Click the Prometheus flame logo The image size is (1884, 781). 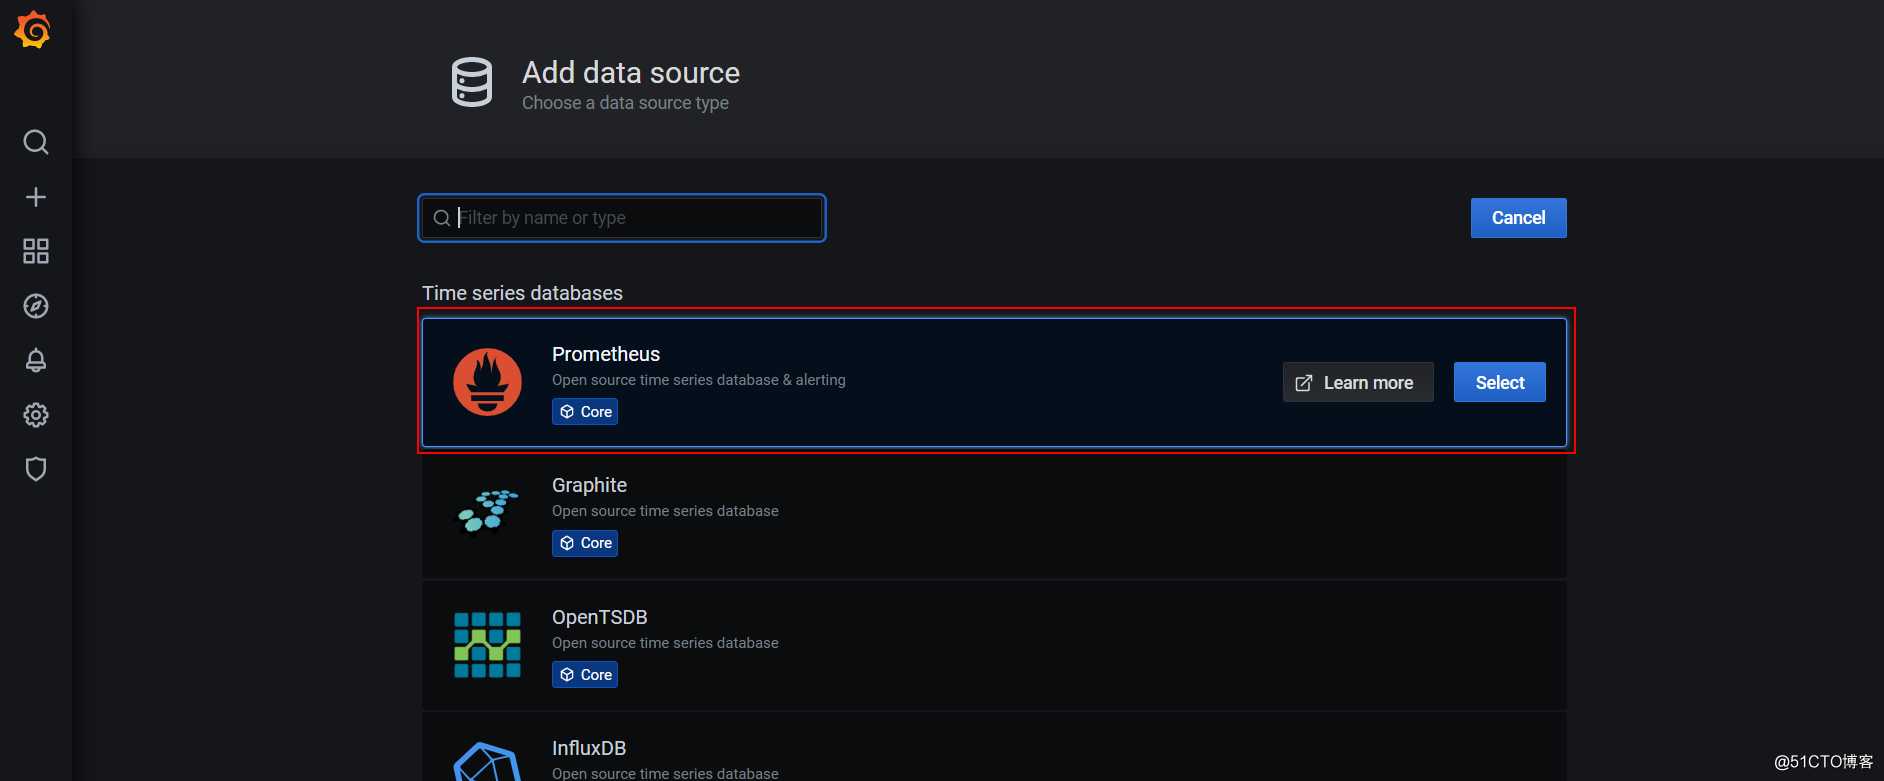click(487, 382)
